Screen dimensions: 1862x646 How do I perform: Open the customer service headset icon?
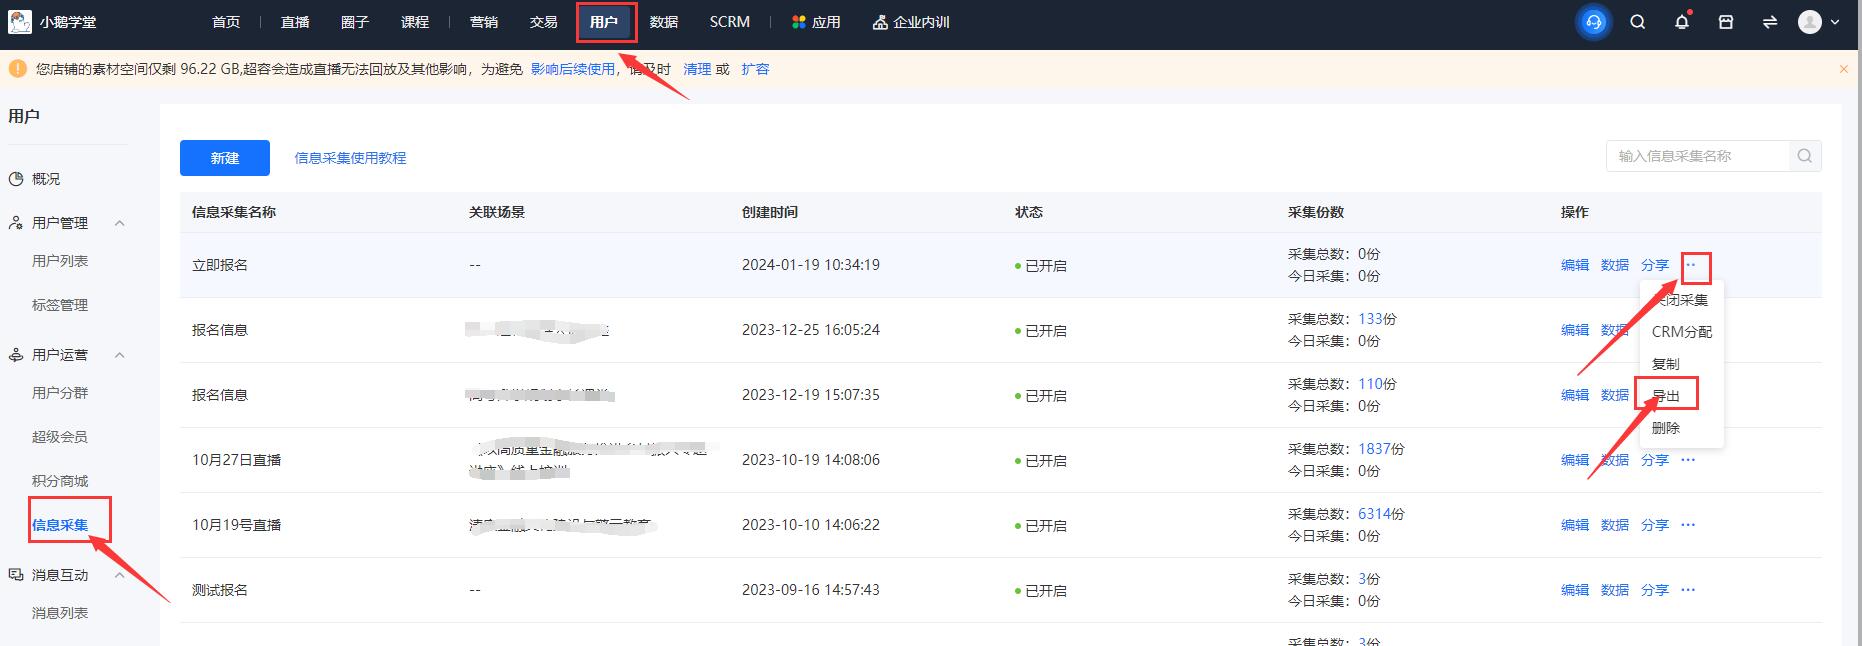1594,22
